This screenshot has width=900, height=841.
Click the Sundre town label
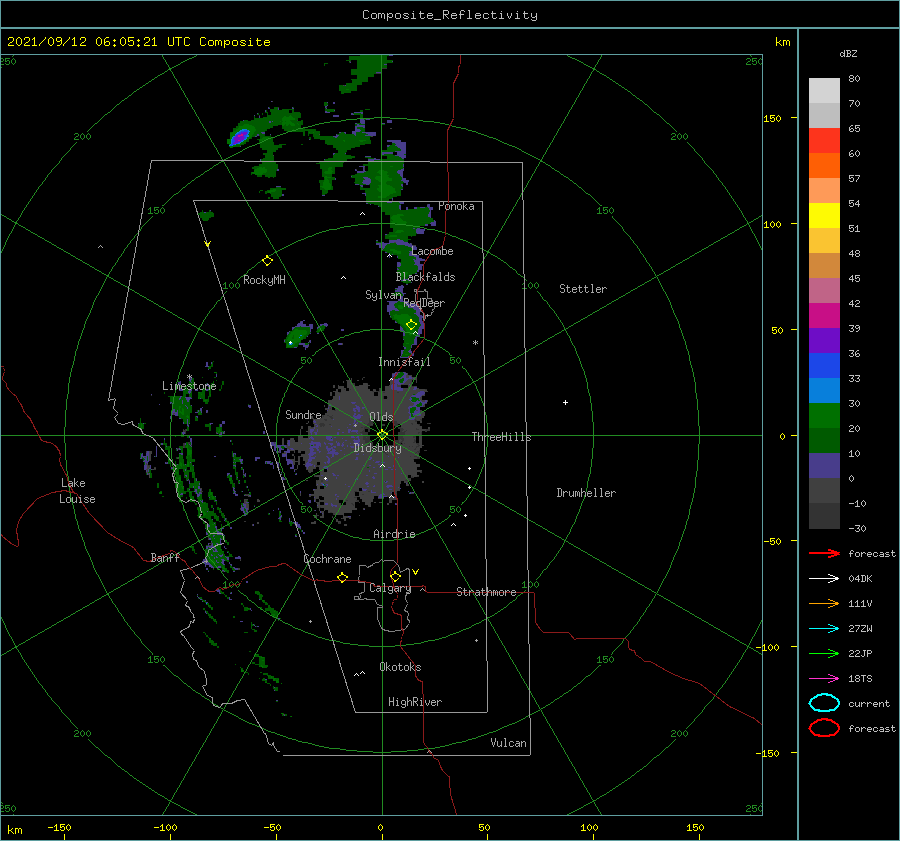click(x=303, y=414)
